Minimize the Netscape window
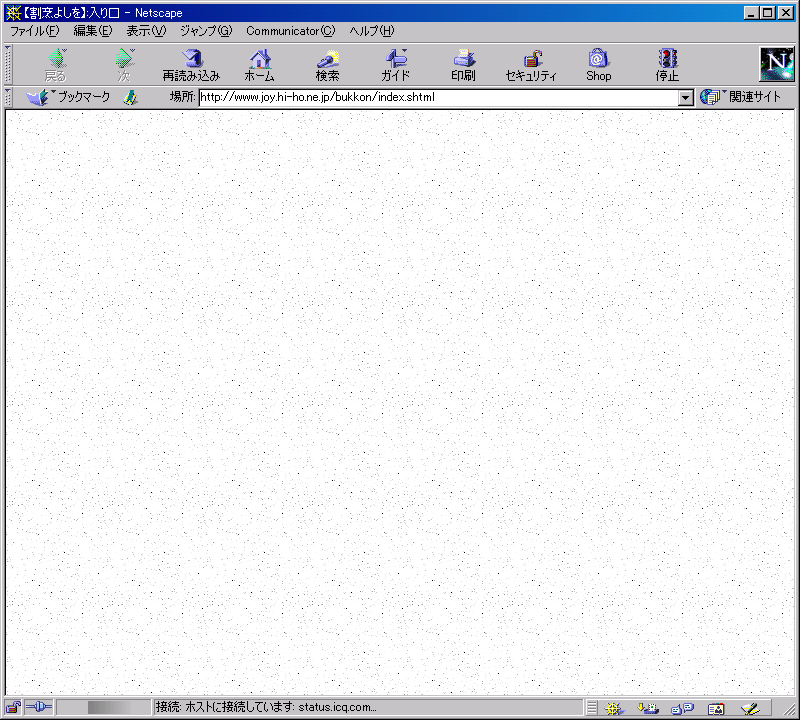The image size is (800, 720). 750,13
